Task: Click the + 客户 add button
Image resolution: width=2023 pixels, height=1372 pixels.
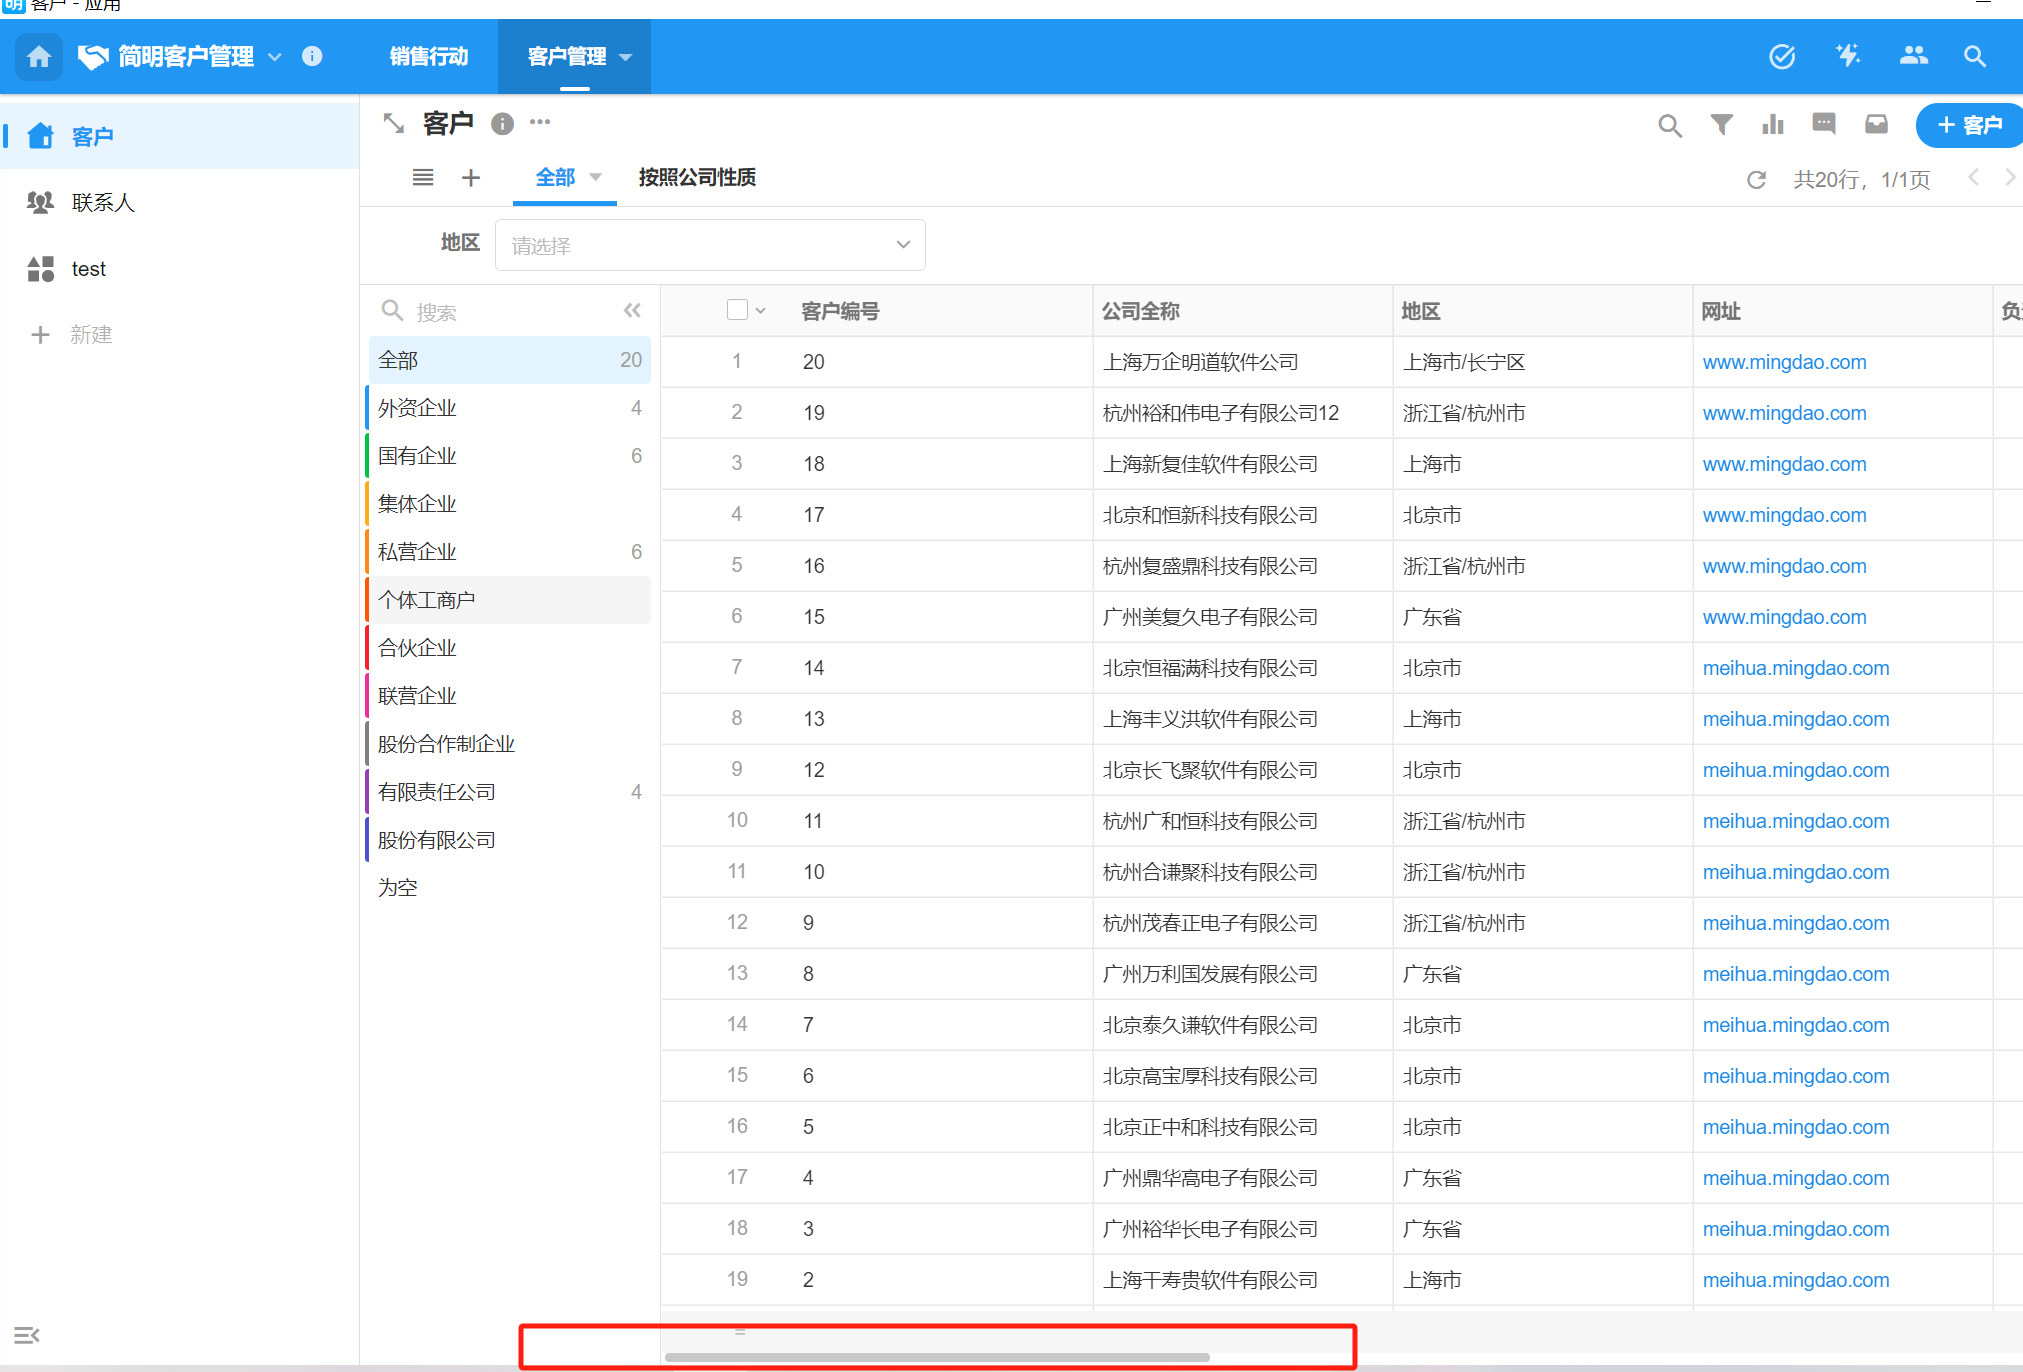Action: click(x=1968, y=125)
